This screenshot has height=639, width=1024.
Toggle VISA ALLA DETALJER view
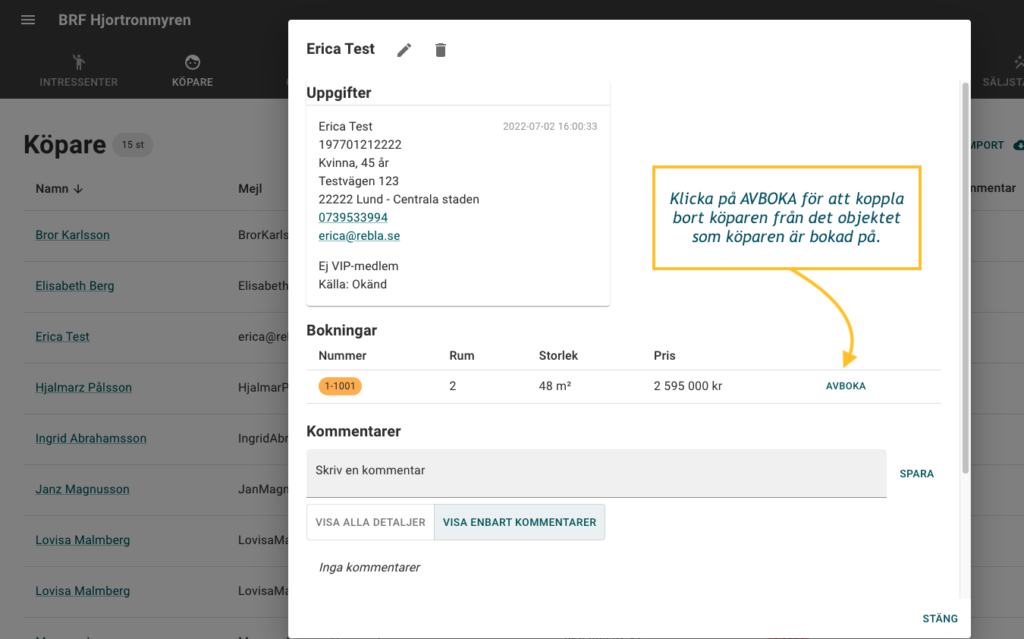tap(370, 522)
